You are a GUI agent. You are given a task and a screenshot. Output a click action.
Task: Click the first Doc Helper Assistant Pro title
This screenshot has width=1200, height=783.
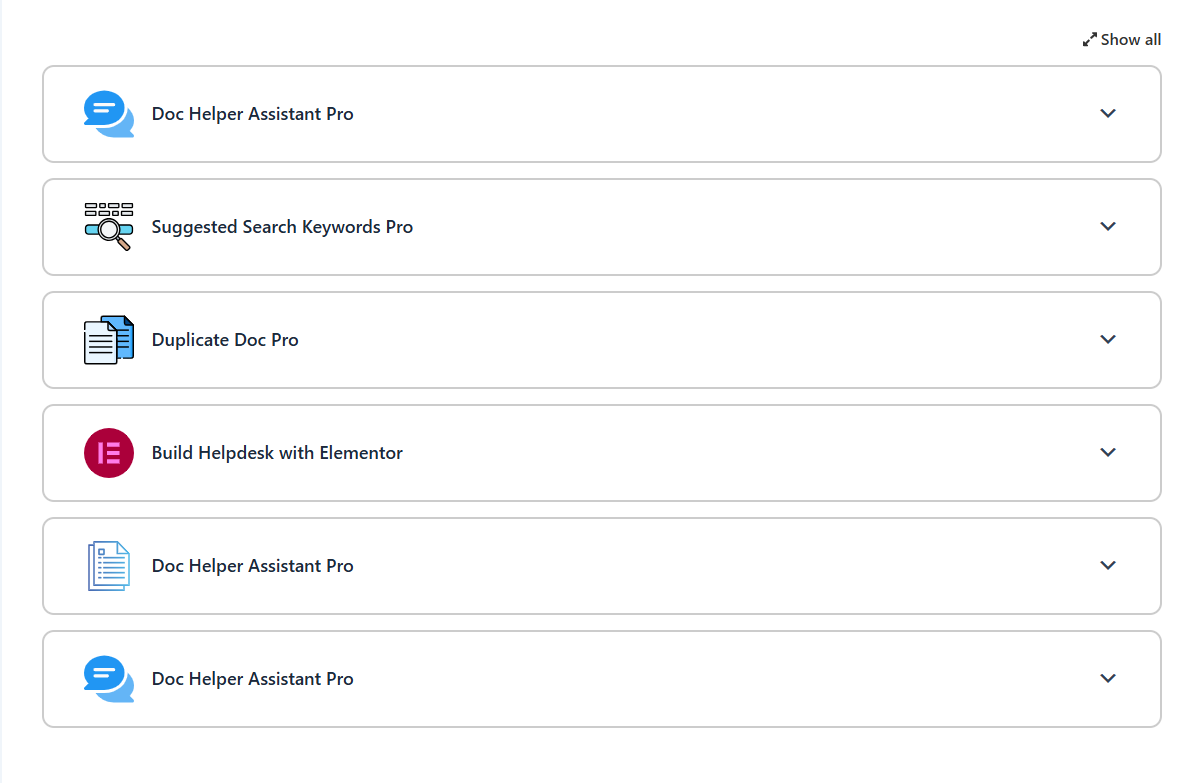(x=252, y=114)
